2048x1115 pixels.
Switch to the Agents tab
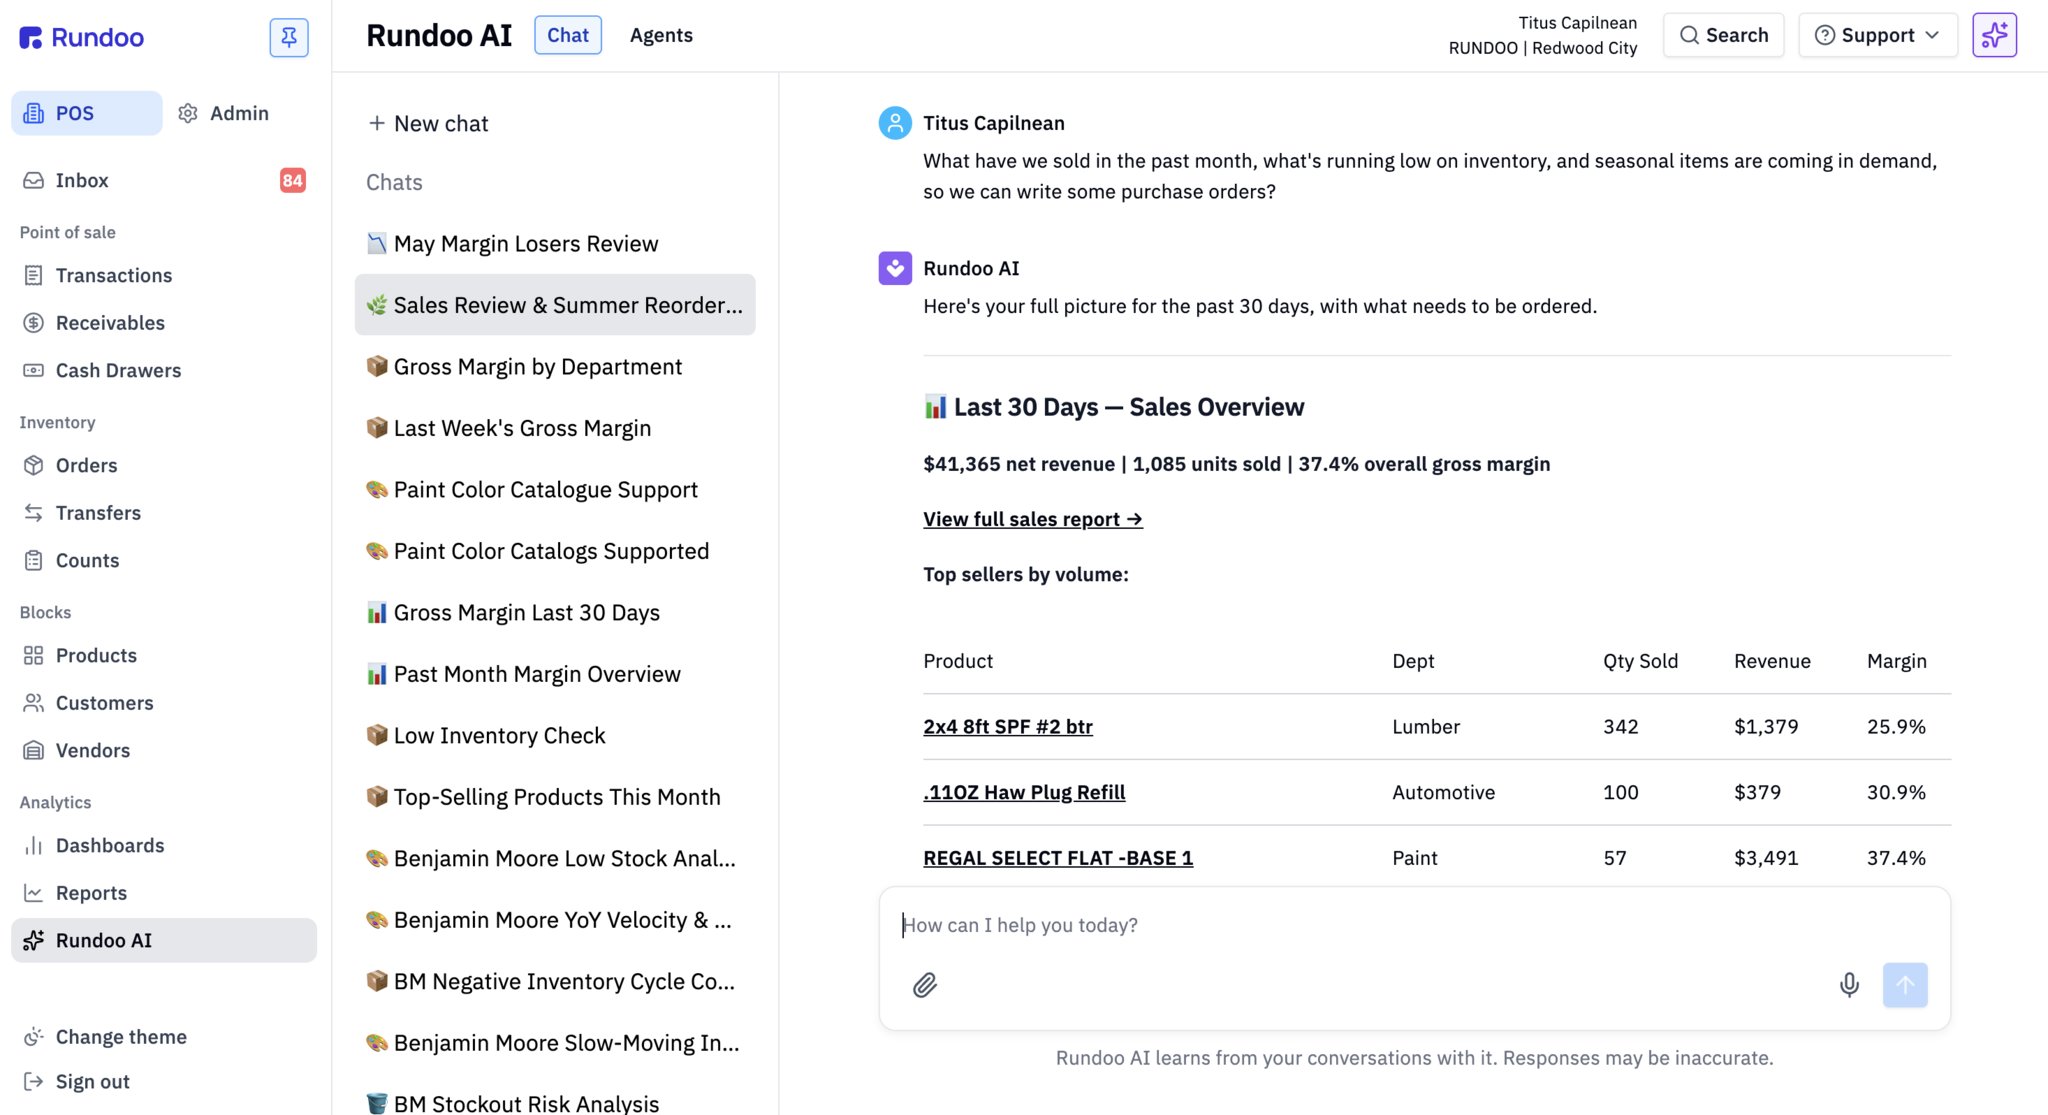tap(661, 35)
